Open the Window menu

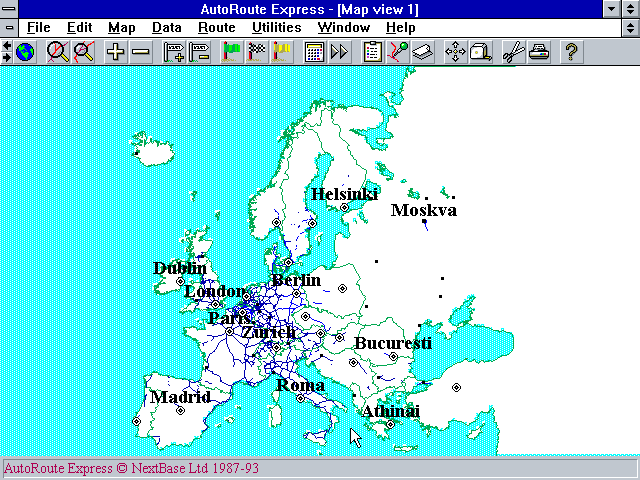click(344, 27)
